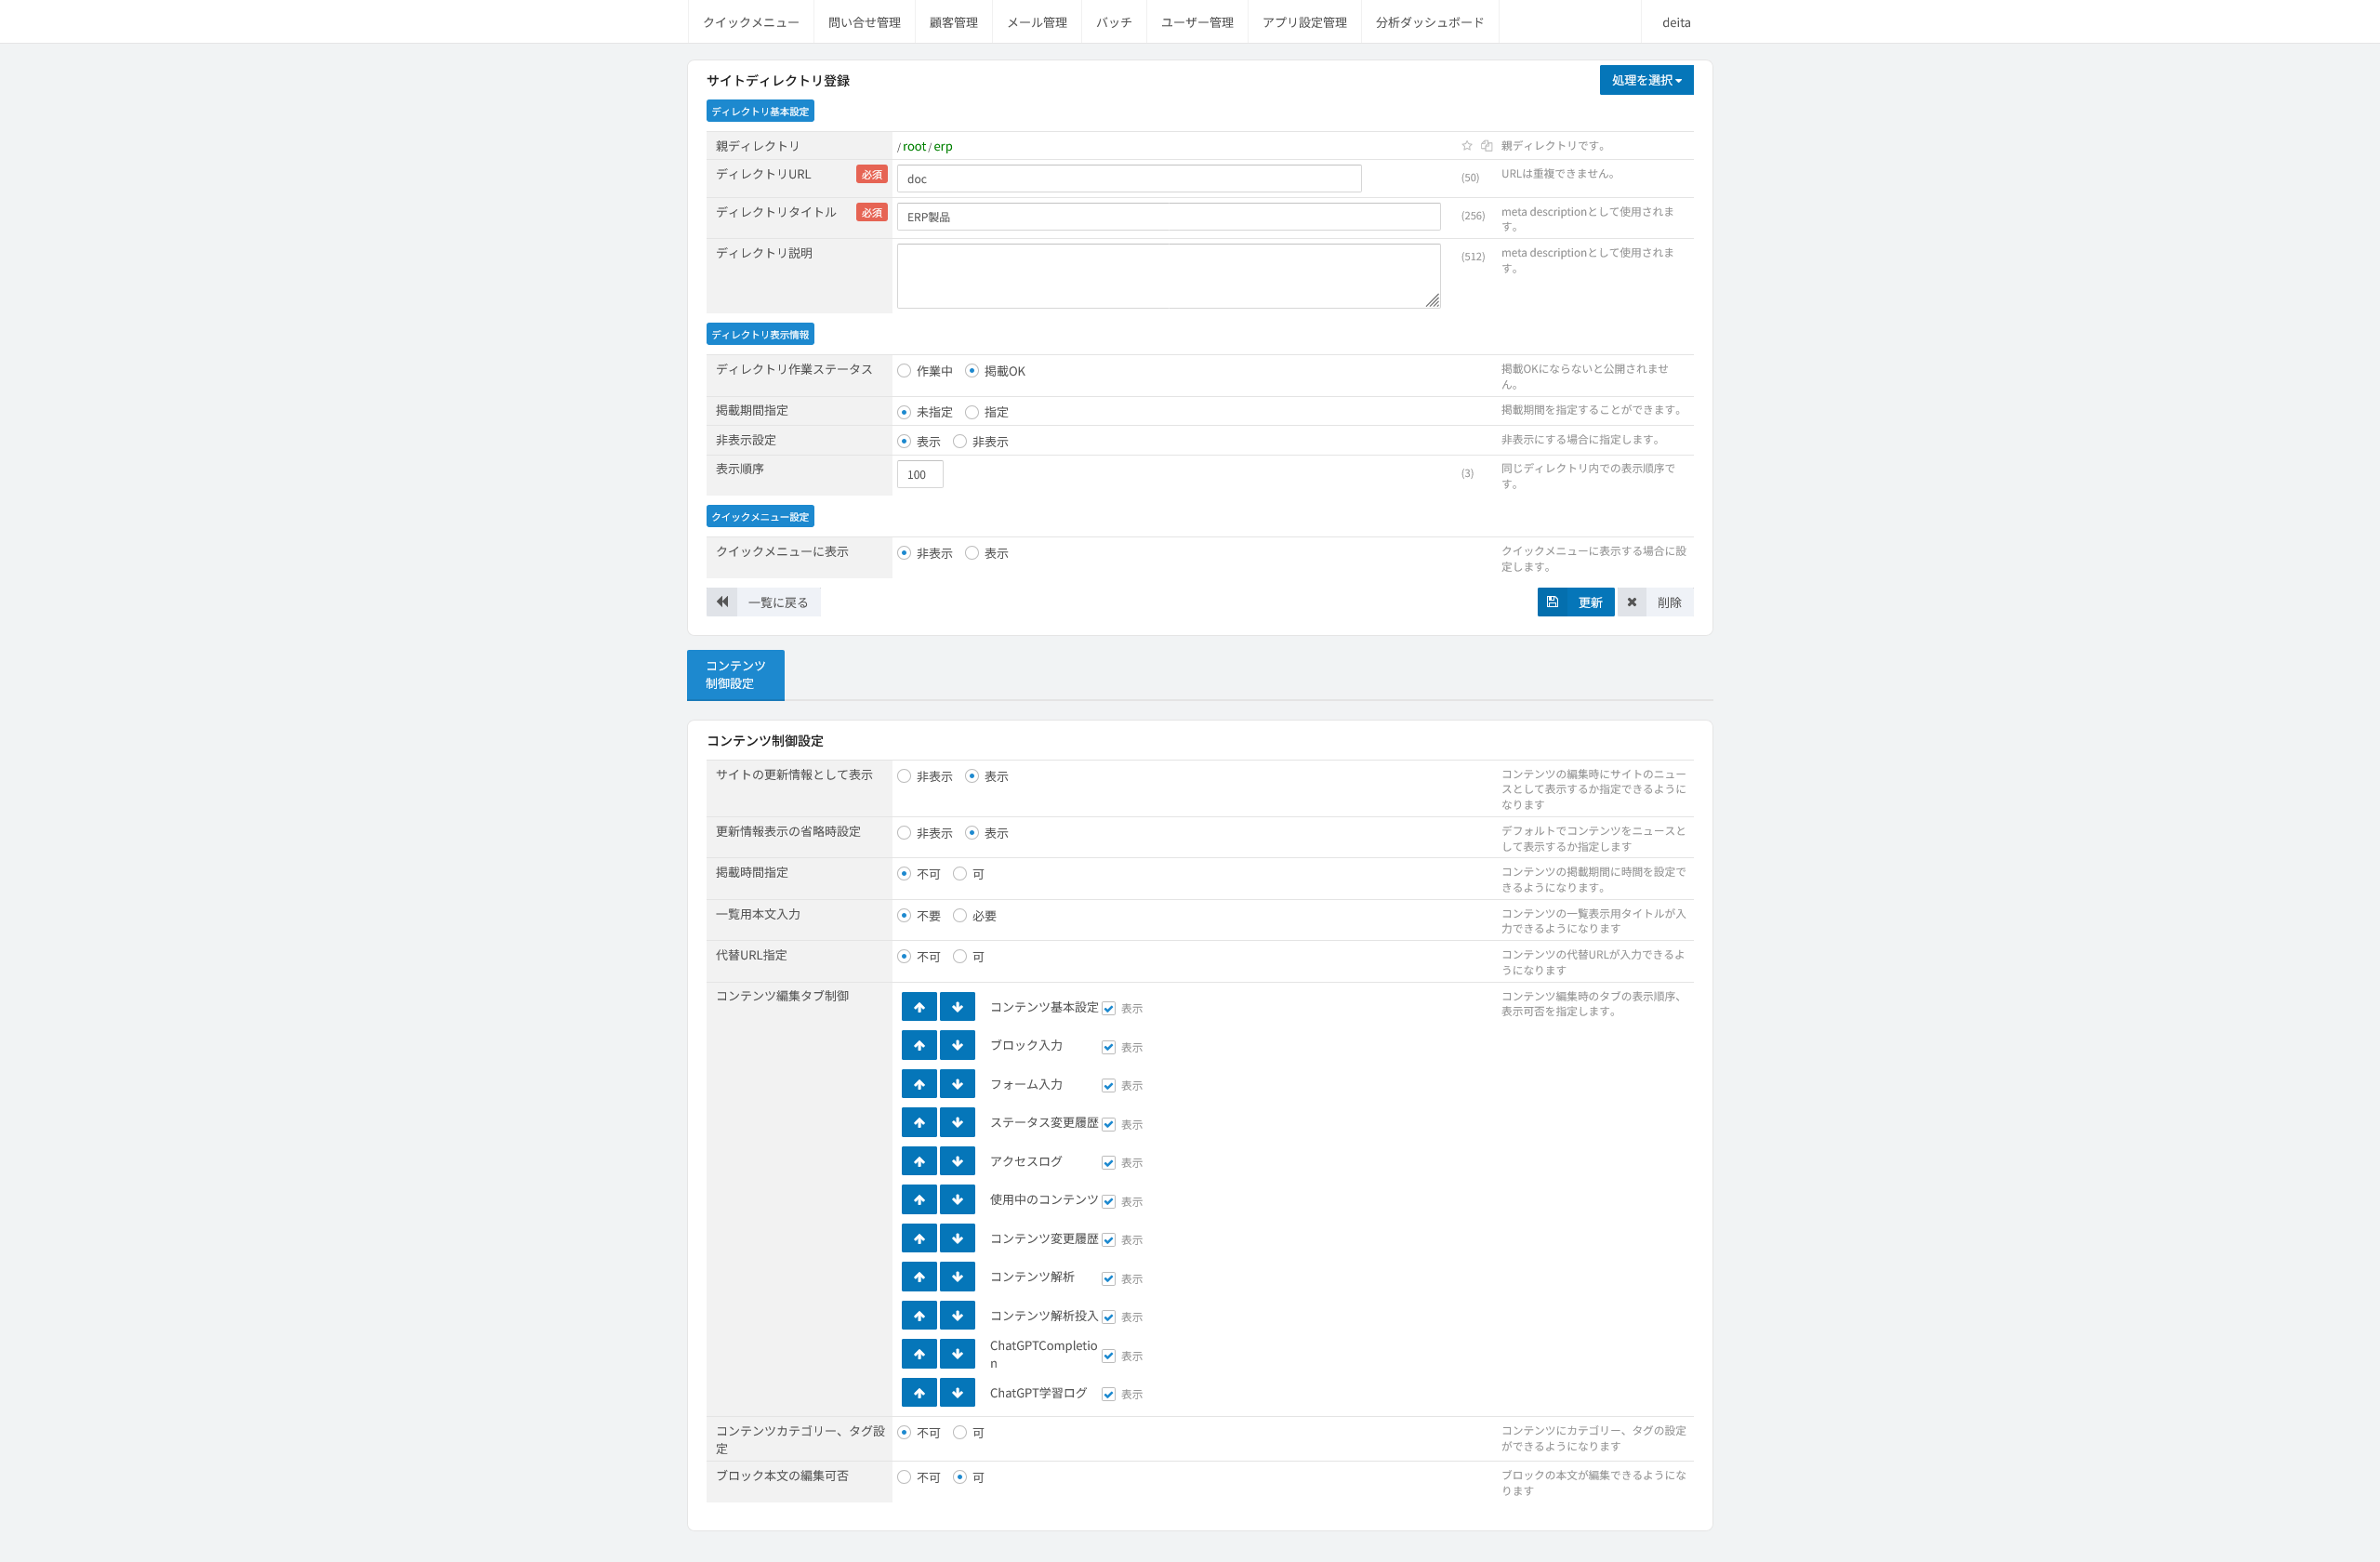The height and width of the screenshot is (1562, 2380).
Task: Click the rewind icon on the back-to-list button
Action: tap(722, 602)
